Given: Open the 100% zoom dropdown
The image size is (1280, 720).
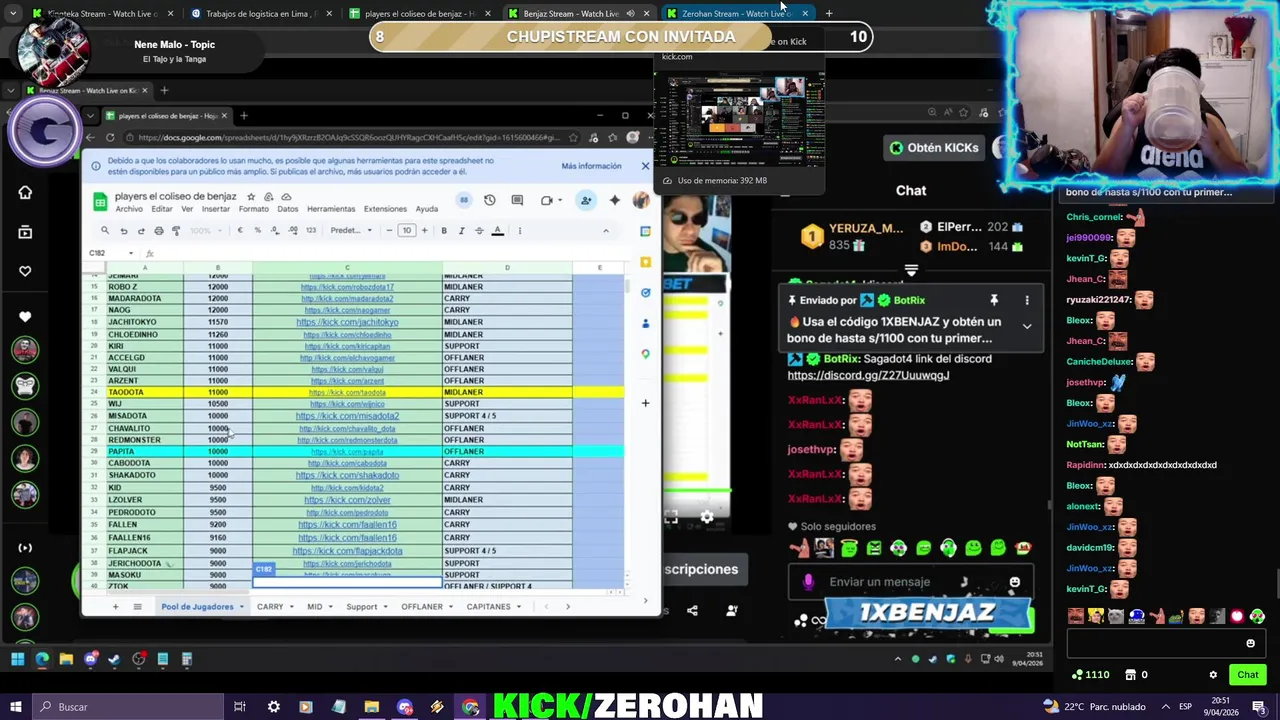Looking at the screenshot, I should coord(205,231).
